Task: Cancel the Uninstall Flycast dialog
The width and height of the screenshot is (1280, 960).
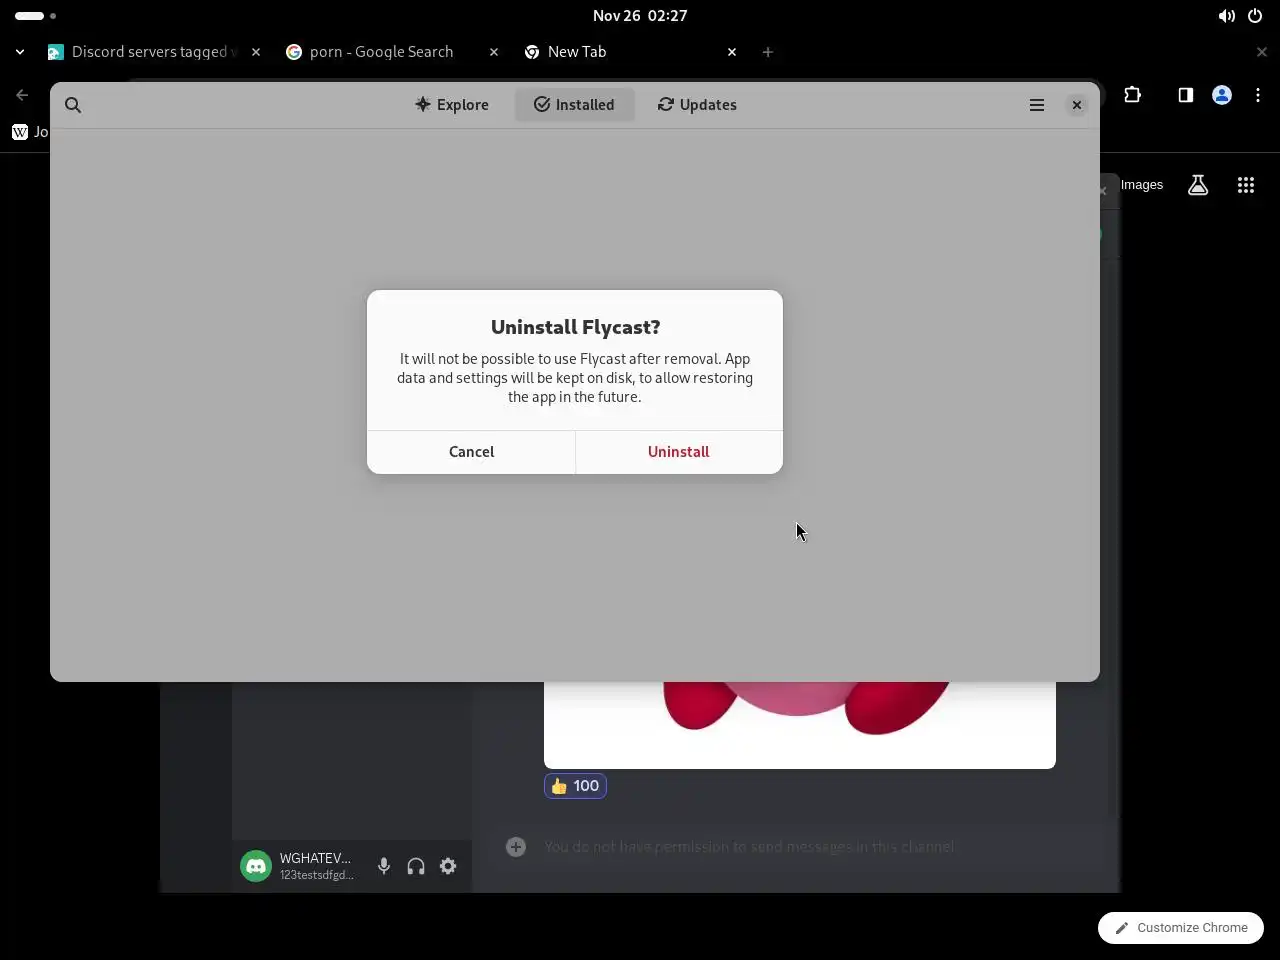Action: (471, 452)
